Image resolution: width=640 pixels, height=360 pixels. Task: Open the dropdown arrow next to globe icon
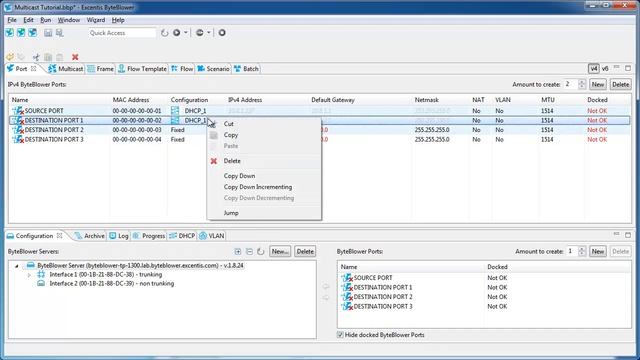209,33
